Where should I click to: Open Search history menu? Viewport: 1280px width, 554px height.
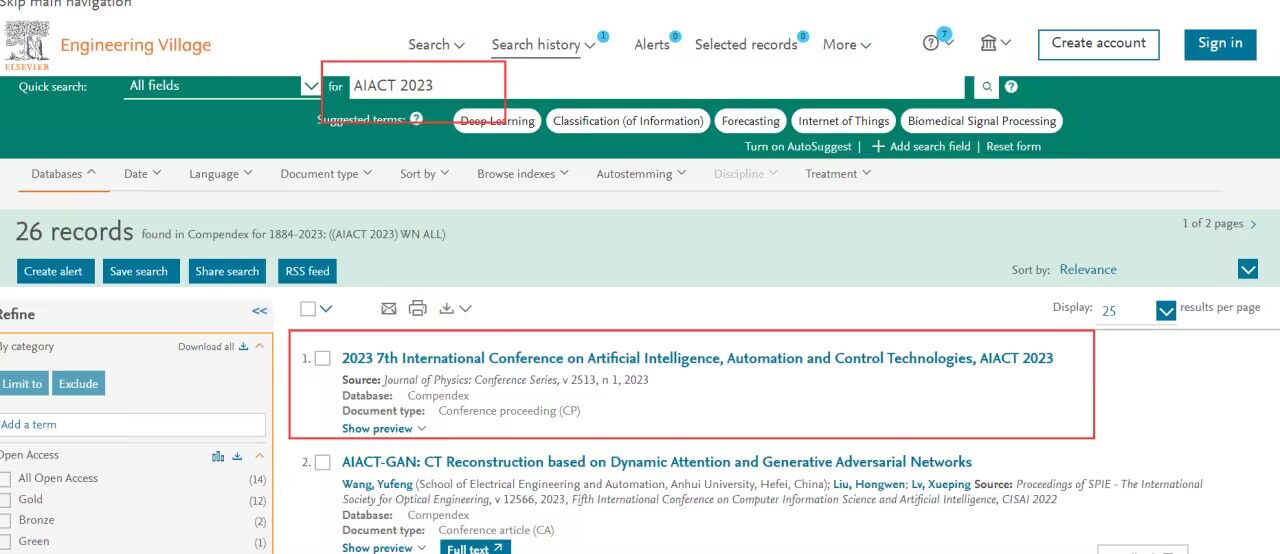(x=543, y=45)
